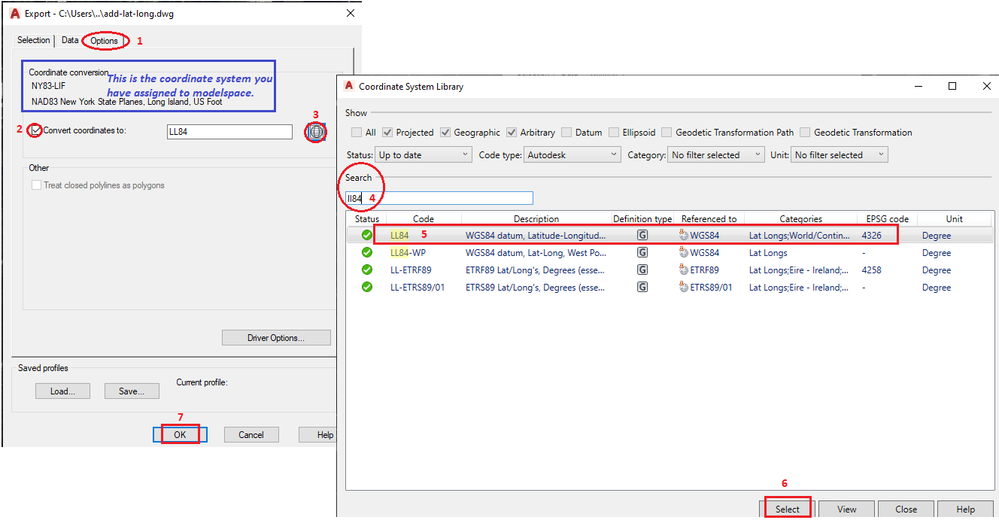Click Save profile button
This screenshot has height=524, width=999.
[x=131, y=391]
